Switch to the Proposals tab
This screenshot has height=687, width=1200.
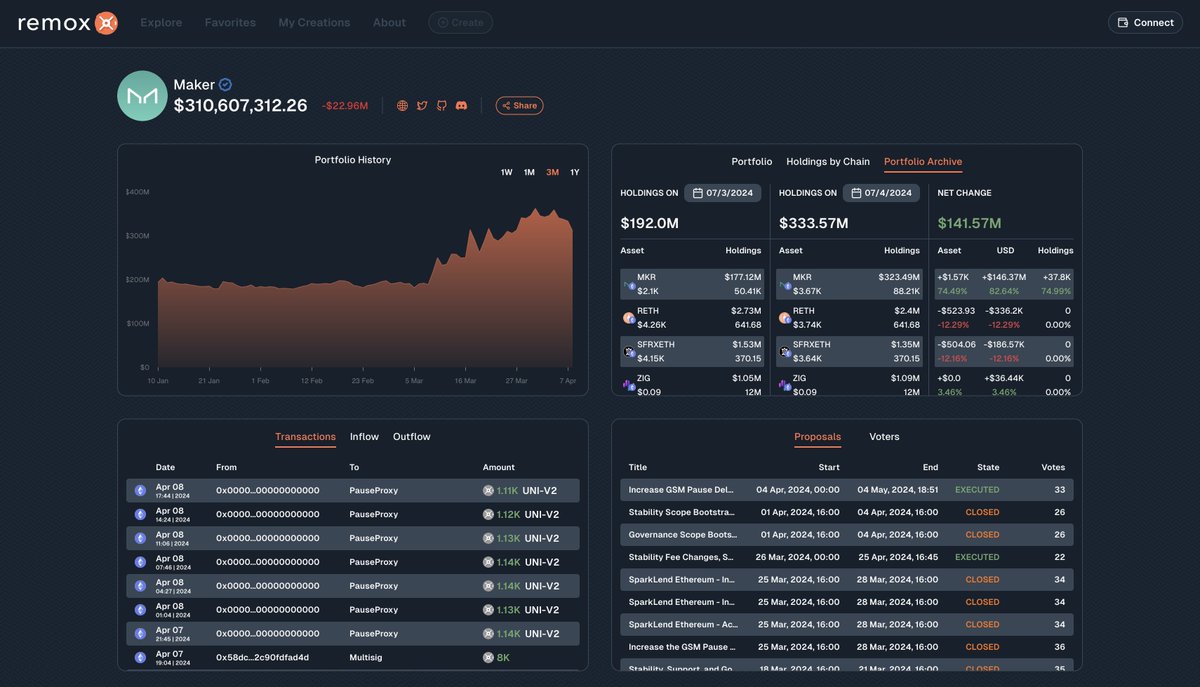817,436
